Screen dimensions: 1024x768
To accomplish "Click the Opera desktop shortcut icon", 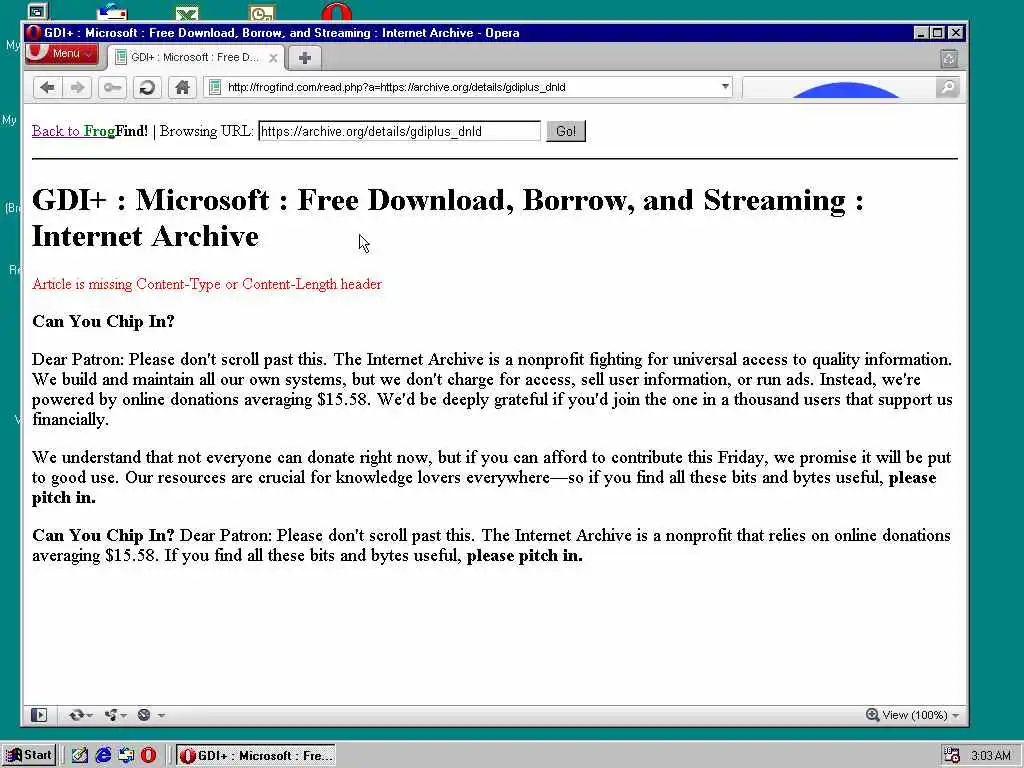I will point(337,11).
